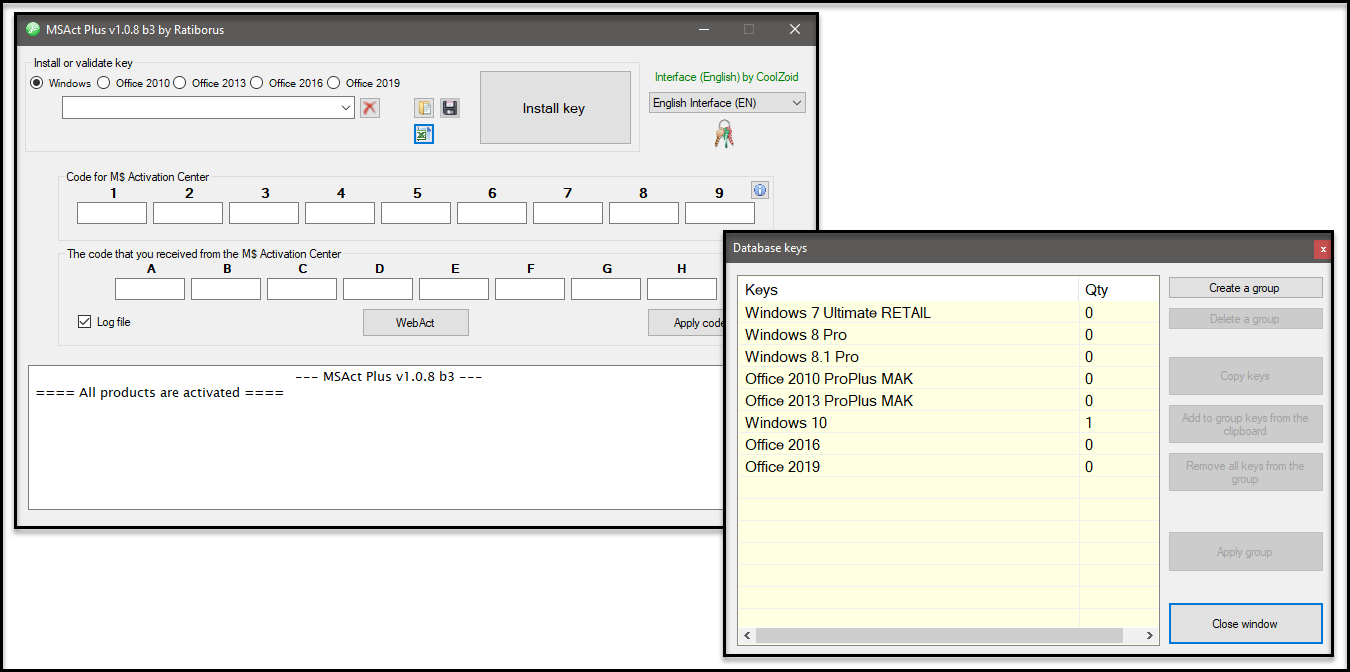This screenshot has height=672, width=1350.
Task: Click activation code field 1
Action: [x=112, y=213]
